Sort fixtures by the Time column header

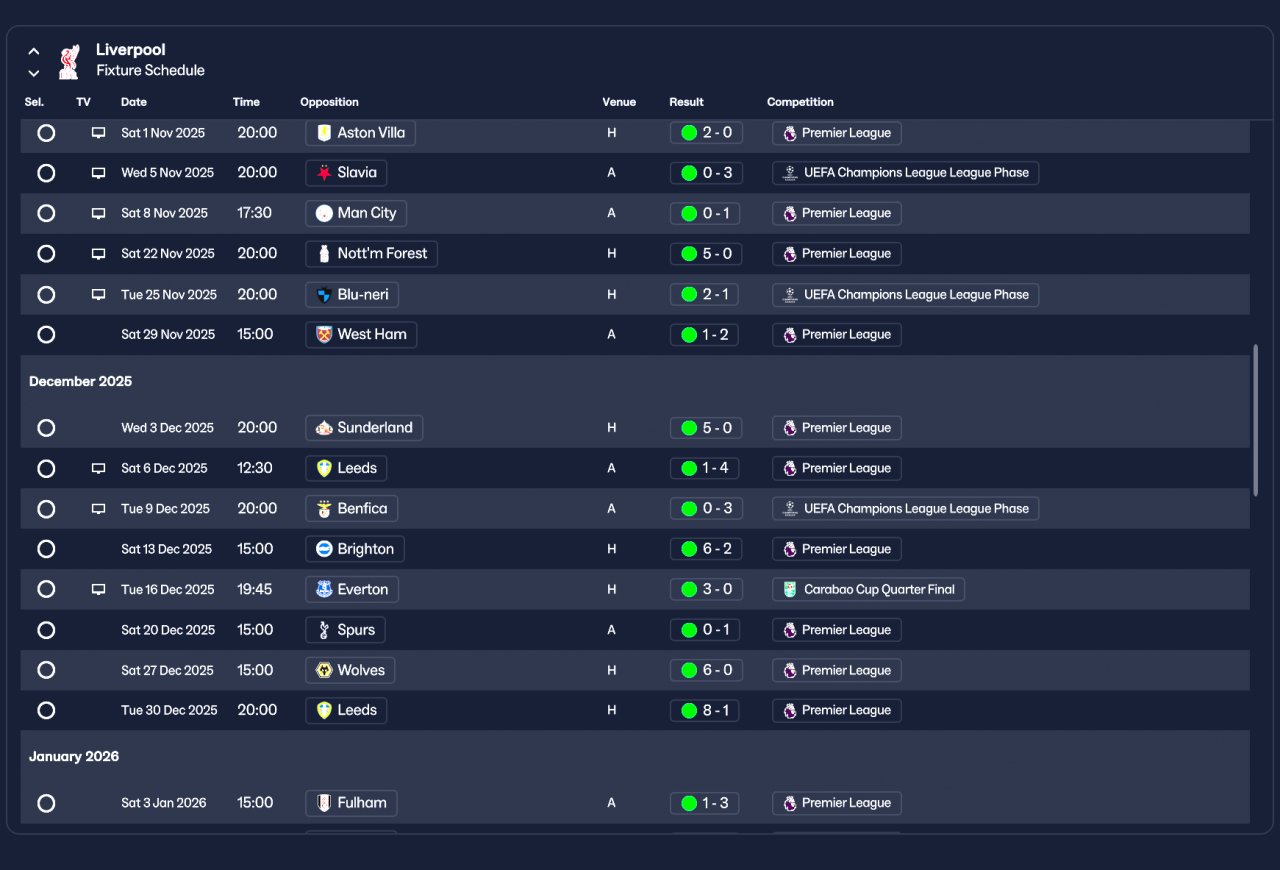[x=246, y=102]
